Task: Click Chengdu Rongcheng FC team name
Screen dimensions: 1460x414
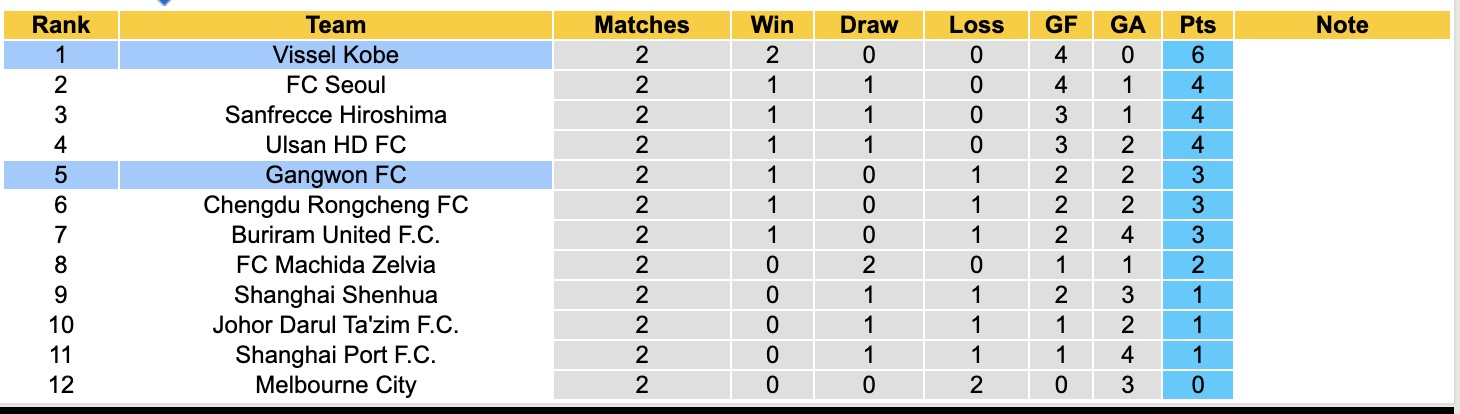Action: point(336,205)
